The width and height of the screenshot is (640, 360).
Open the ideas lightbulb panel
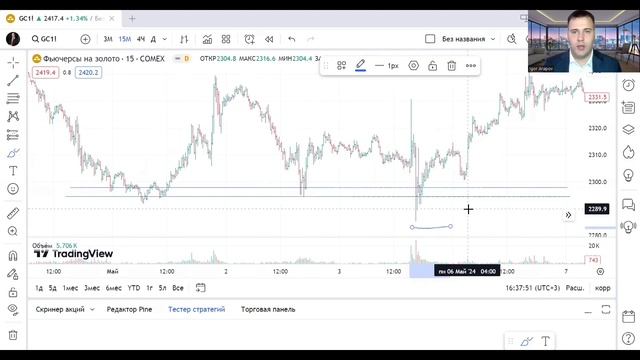tap(629, 175)
